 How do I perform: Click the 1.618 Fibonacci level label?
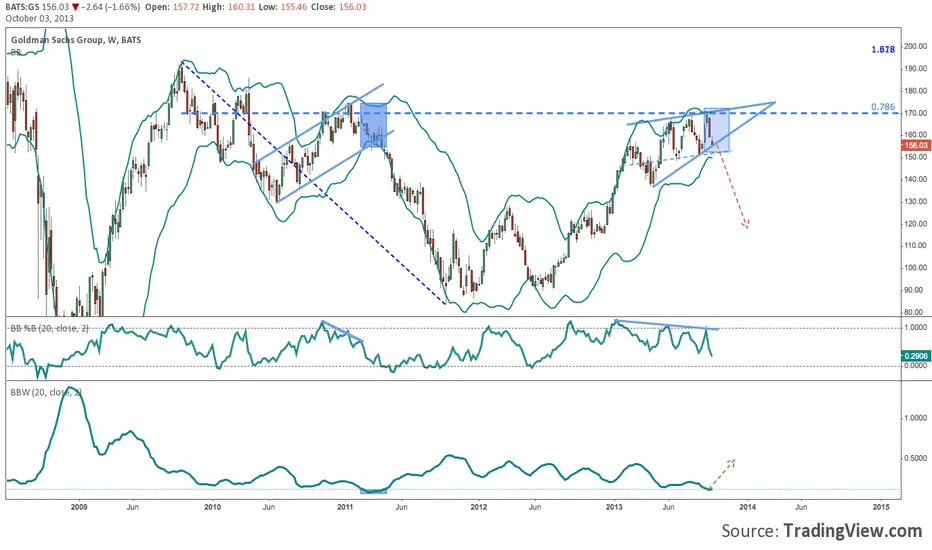point(883,49)
